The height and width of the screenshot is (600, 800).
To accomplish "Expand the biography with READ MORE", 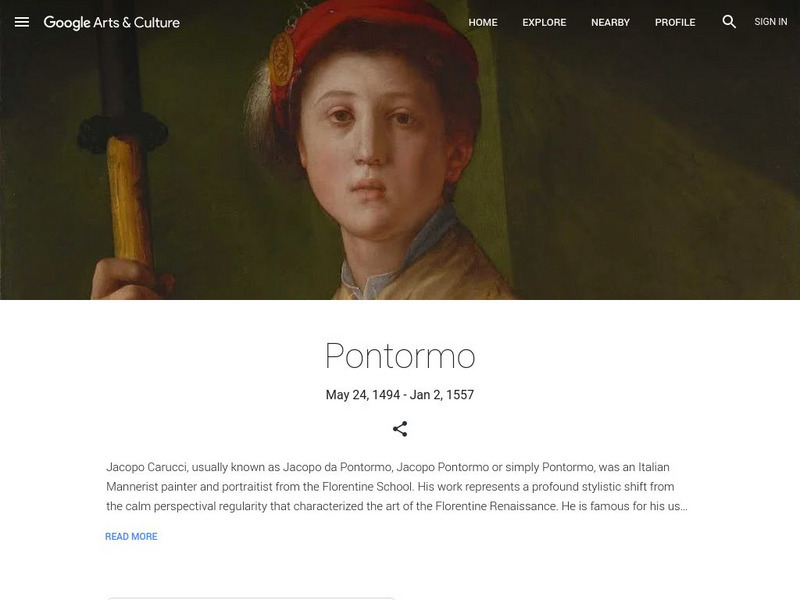I will [x=131, y=537].
